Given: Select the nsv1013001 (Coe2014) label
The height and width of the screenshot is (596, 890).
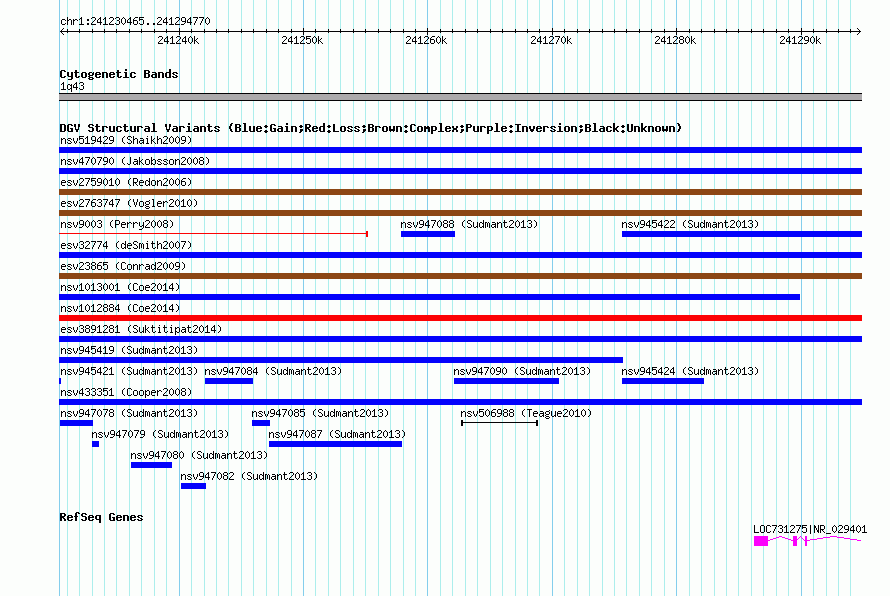Looking at the screenshot, I should (x=120, y=287).
